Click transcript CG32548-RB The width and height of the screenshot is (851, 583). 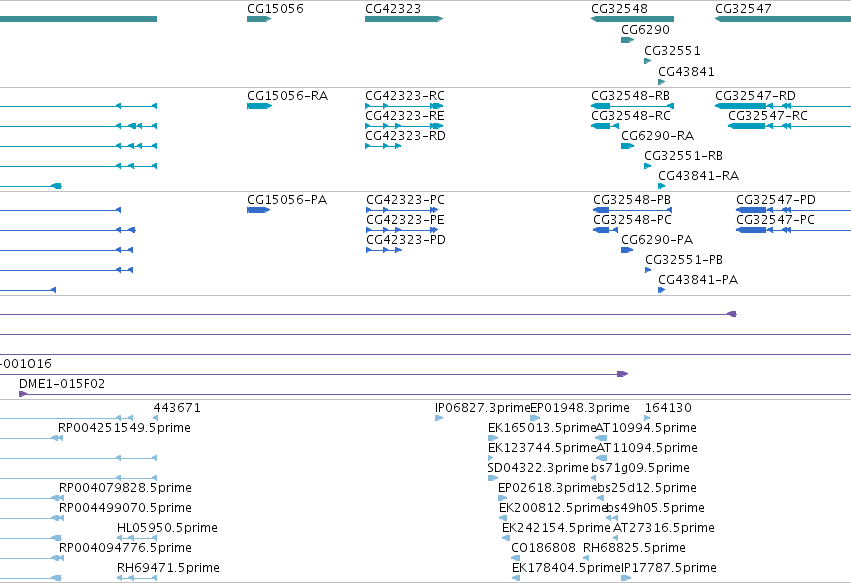pos(631,96)
